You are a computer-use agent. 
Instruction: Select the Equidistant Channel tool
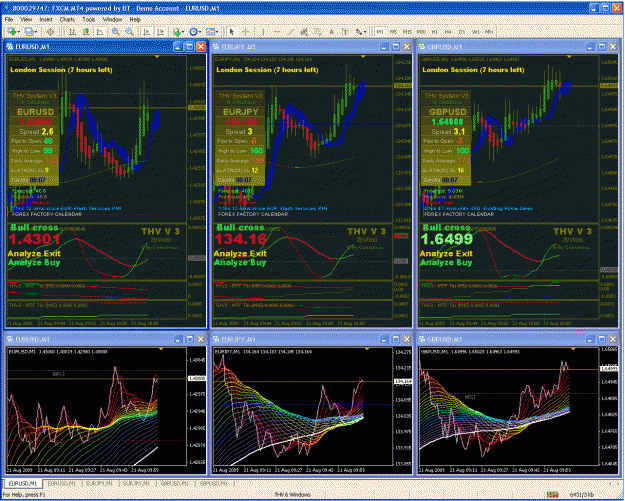pyautogui.click(x=304, y=32)
